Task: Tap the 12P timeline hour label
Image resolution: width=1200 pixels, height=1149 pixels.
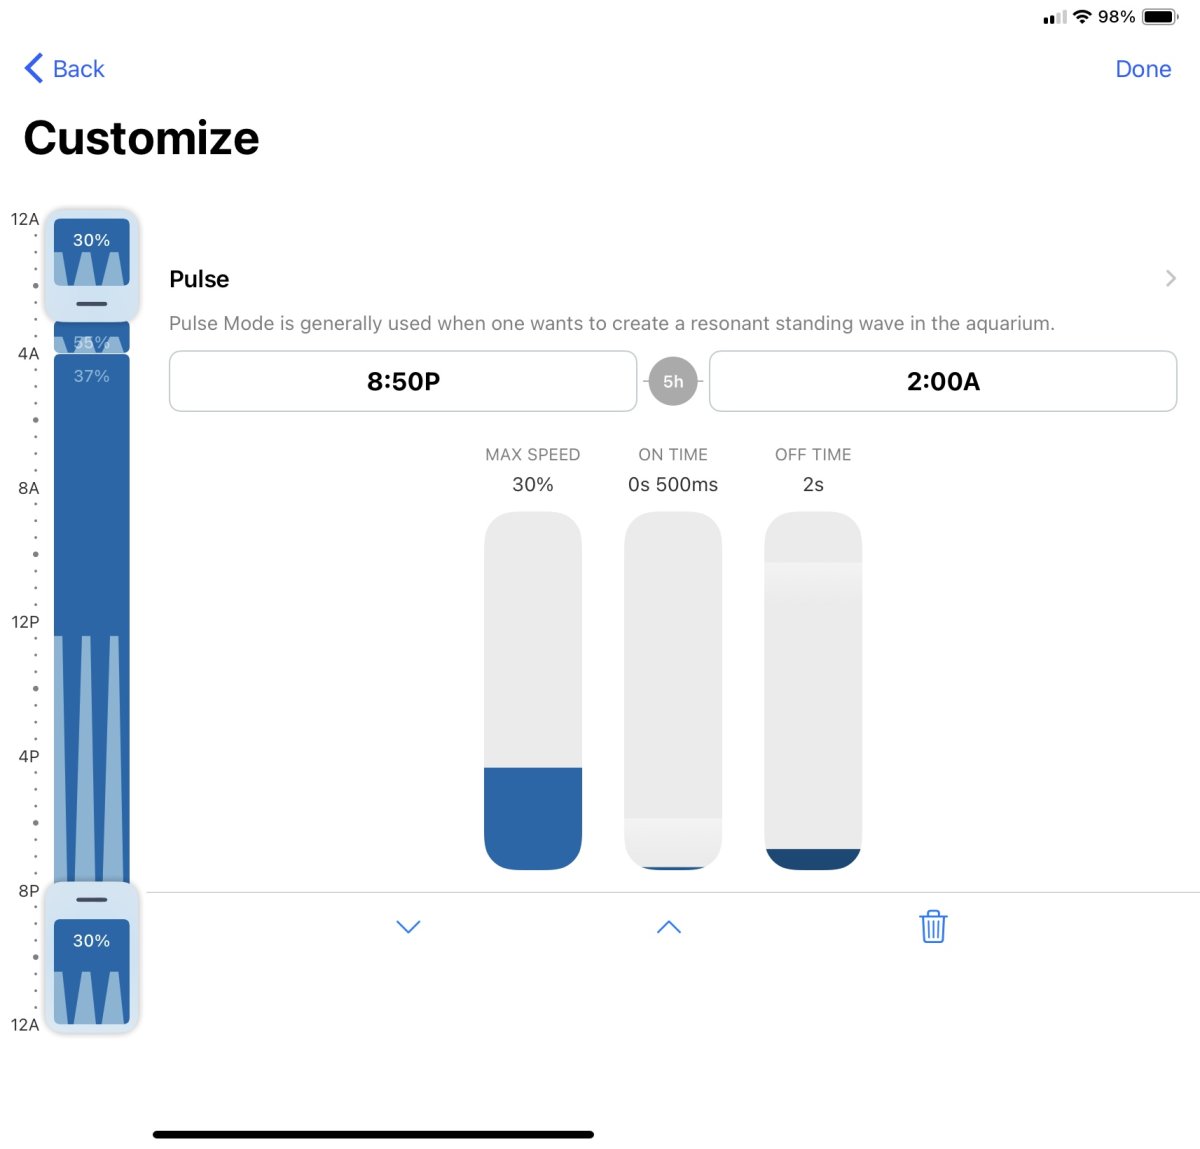Action: coord(25,622)
